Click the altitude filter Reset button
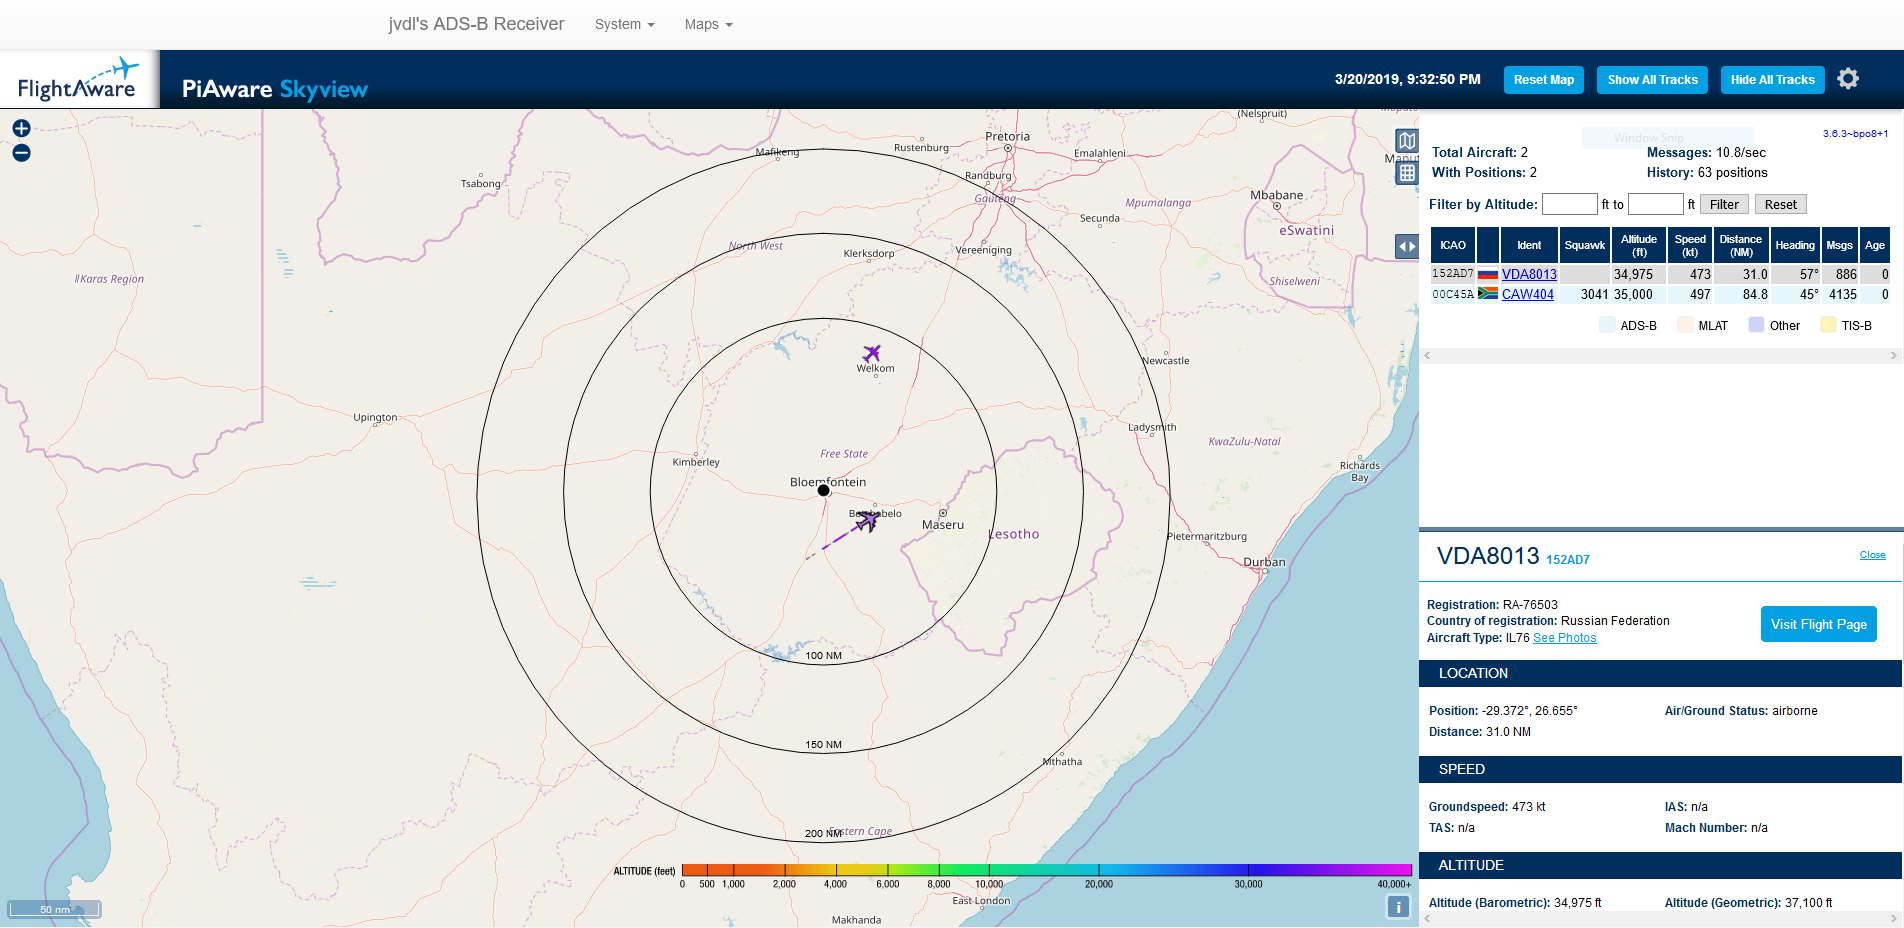Viewport: 1904px width, 928px height. tap(1780, 204)
